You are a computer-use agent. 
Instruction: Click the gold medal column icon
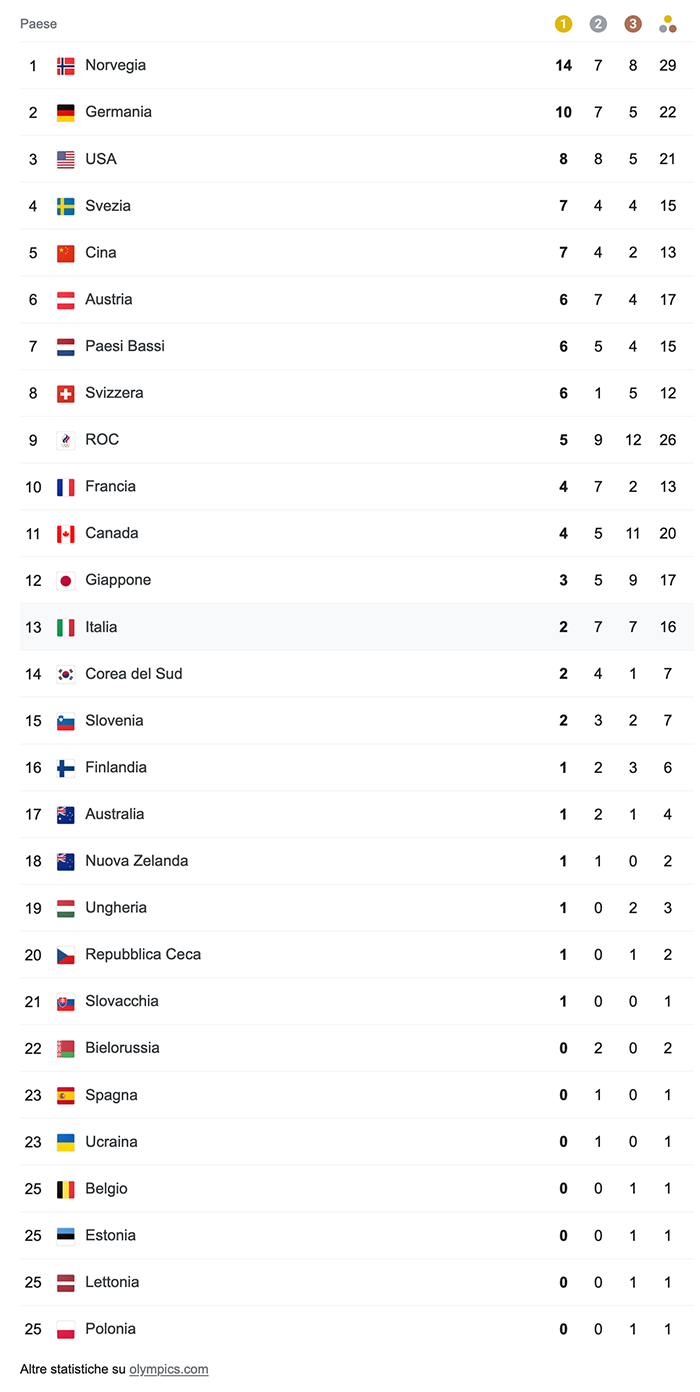point(563,24)
